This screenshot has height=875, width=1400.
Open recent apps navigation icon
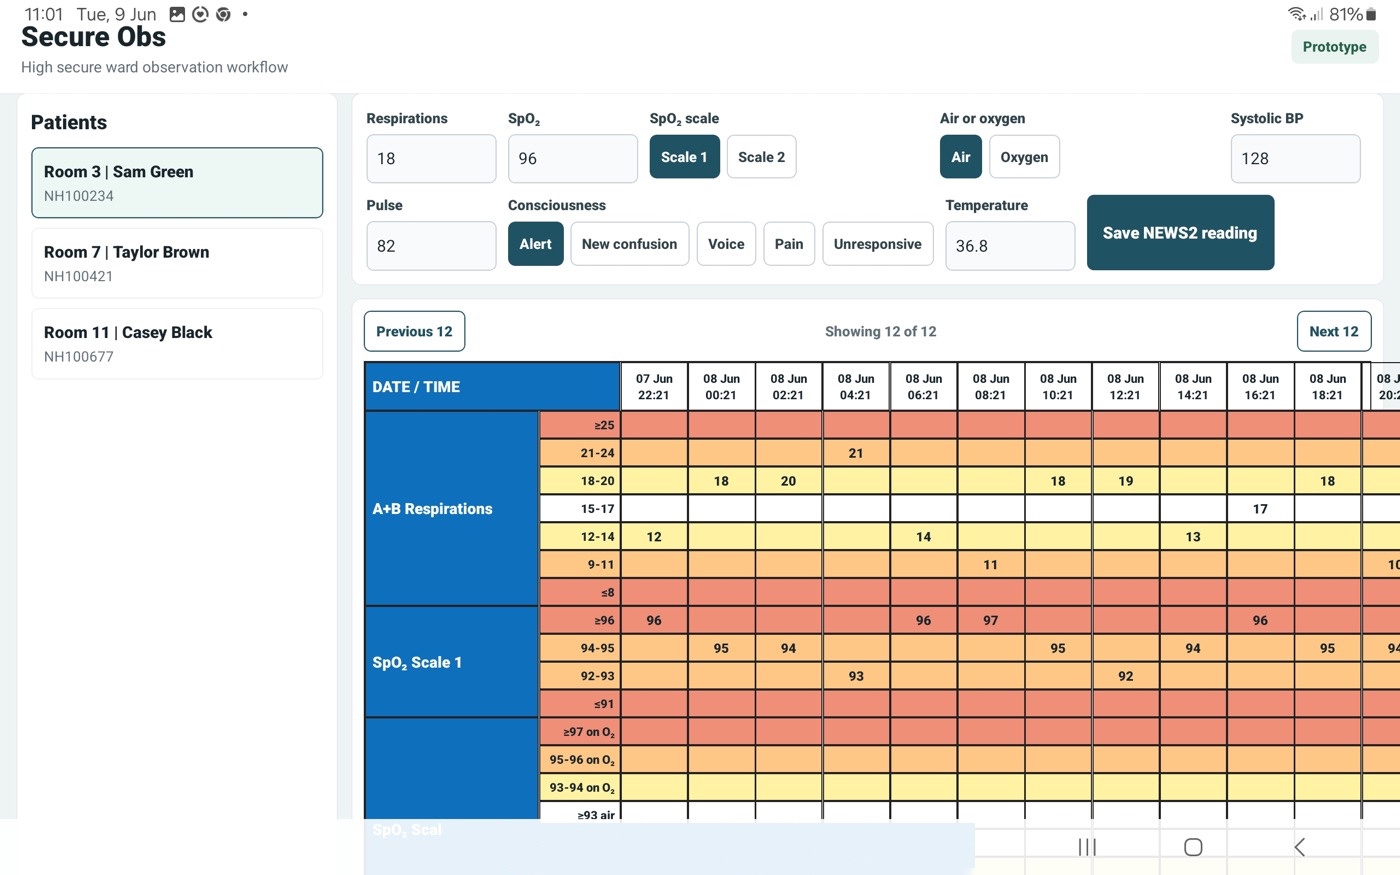point(1087,847)
